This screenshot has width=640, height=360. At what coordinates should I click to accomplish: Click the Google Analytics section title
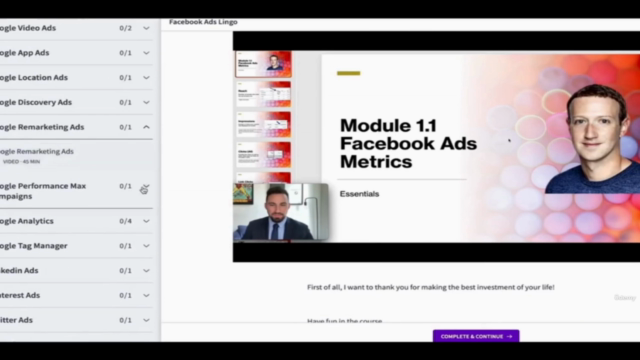(x=27, y=221)
